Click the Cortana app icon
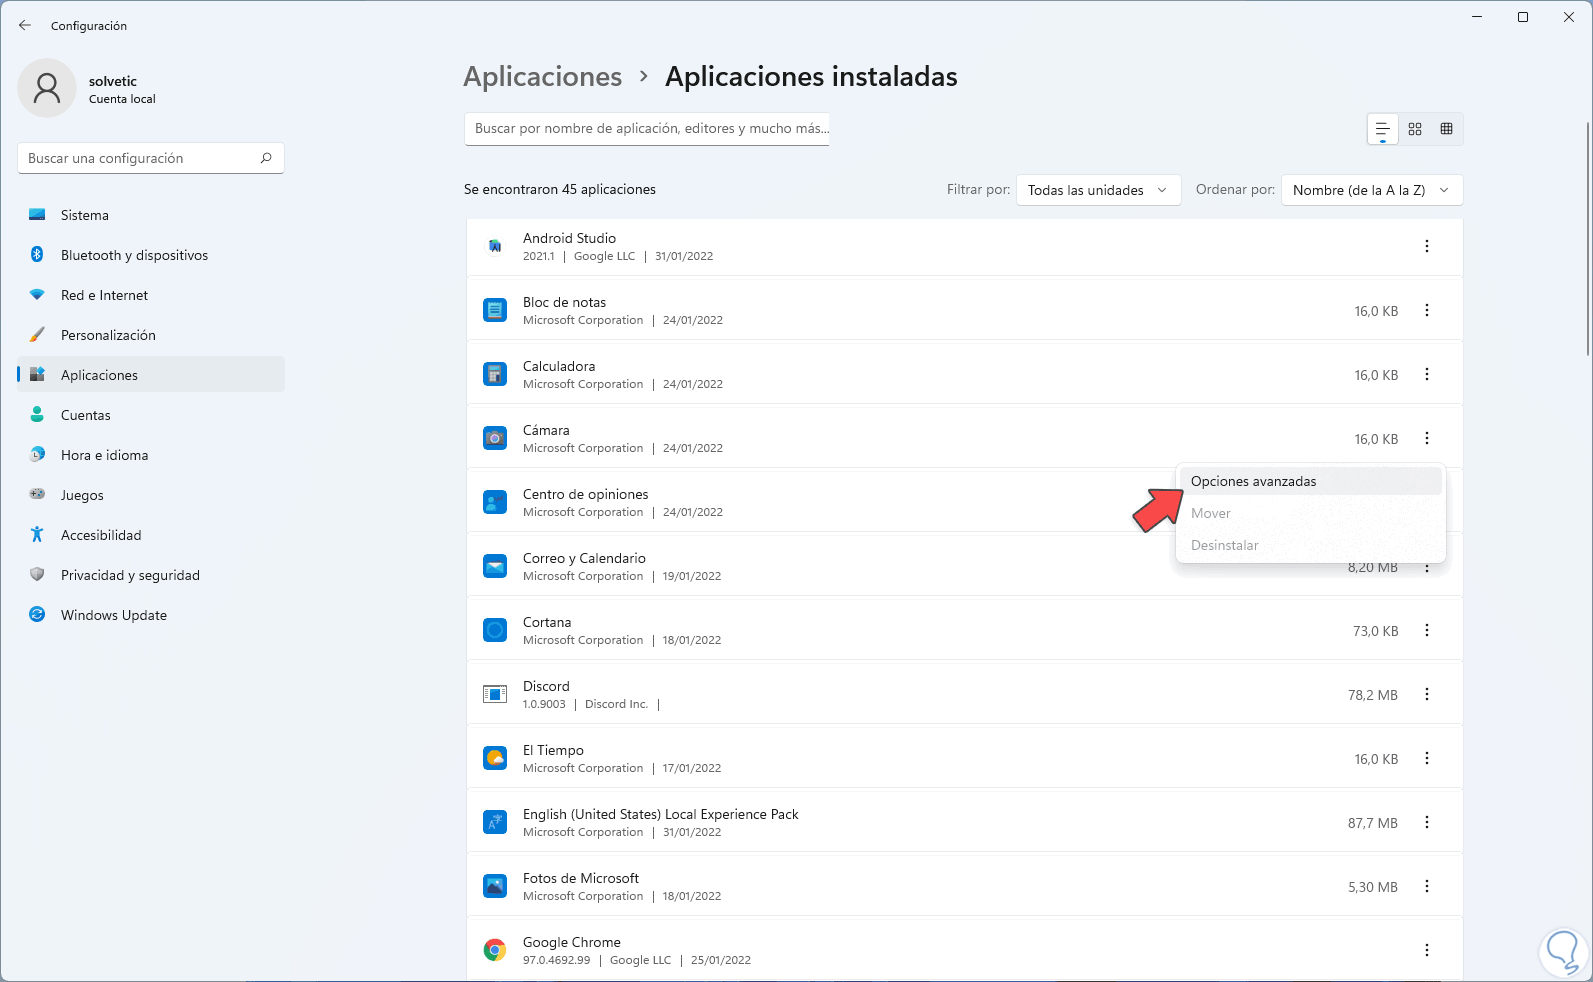The width and height of the screenshot is (1593, 982). pyautogui.click(x=495, y=630)
